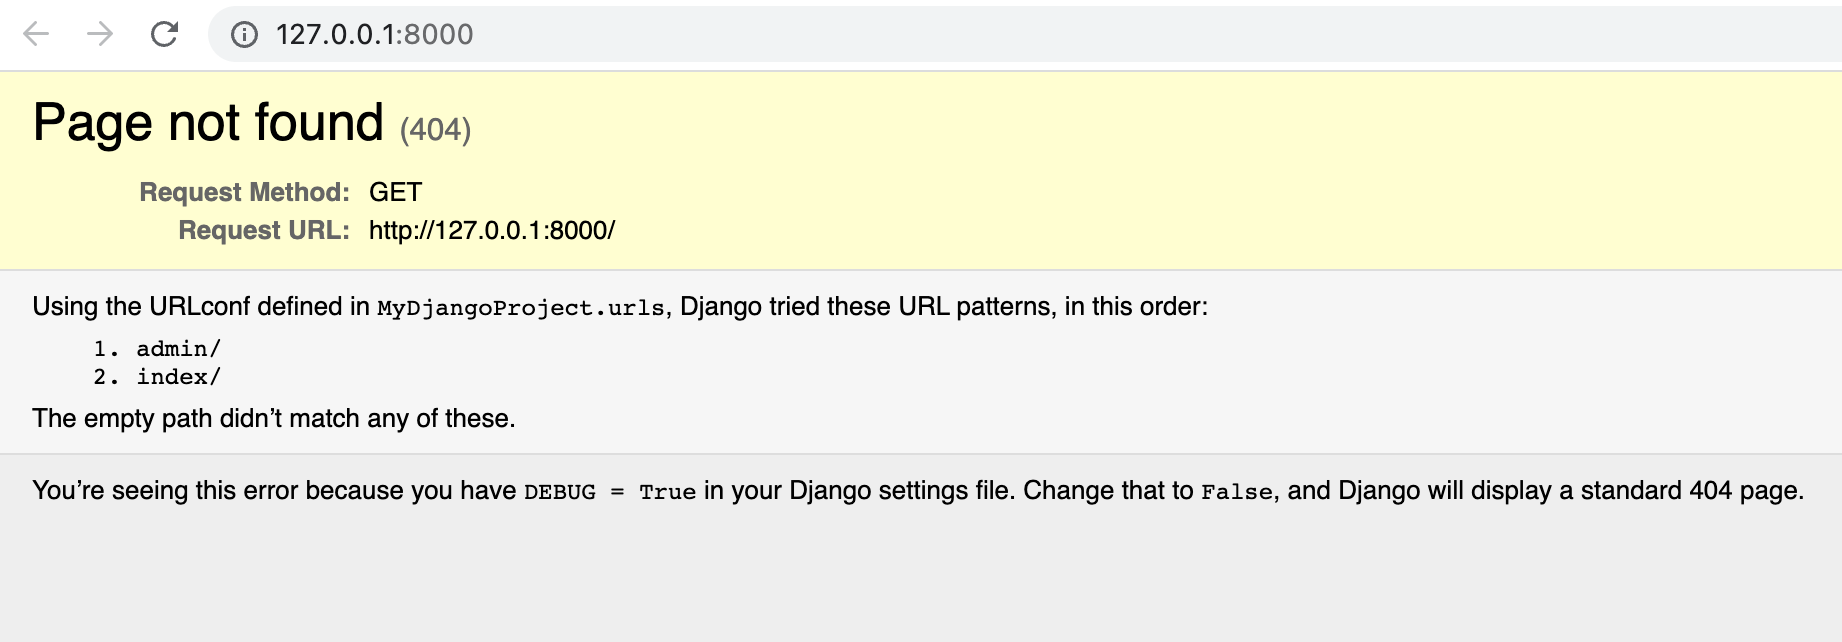This screenshot has height=642, width=1842.
Task: Select the index/ URL pattern text
Action: click(180, 377)
